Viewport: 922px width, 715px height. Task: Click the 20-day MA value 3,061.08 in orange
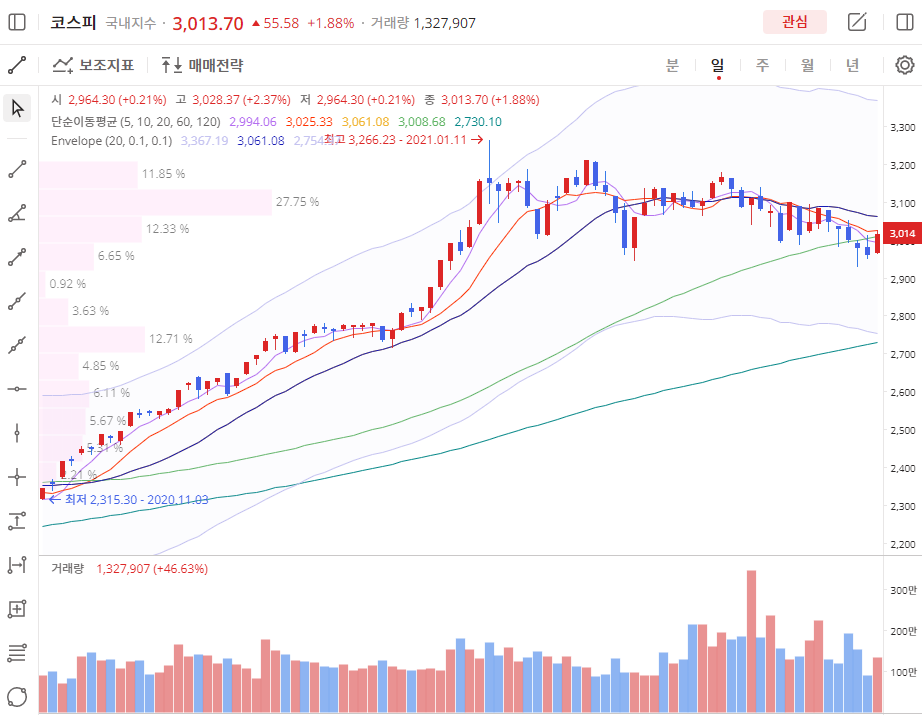[366, 122]
